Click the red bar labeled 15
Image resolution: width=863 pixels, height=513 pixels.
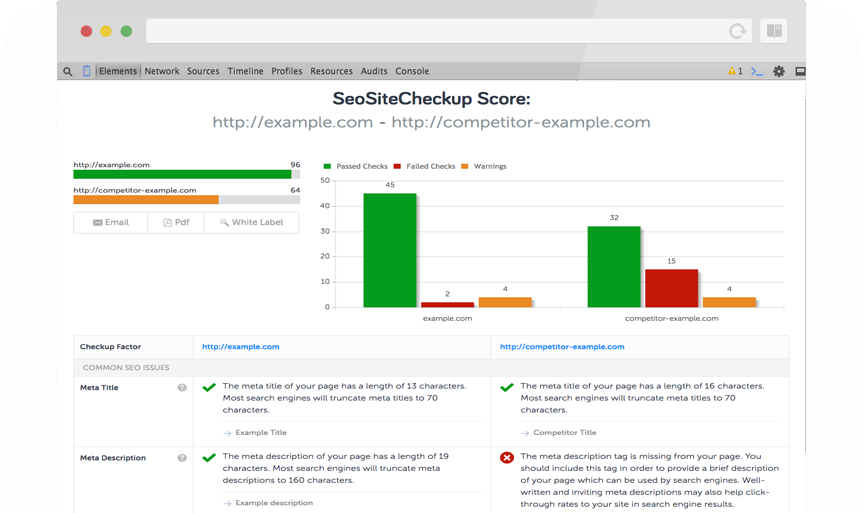(671, 288)
